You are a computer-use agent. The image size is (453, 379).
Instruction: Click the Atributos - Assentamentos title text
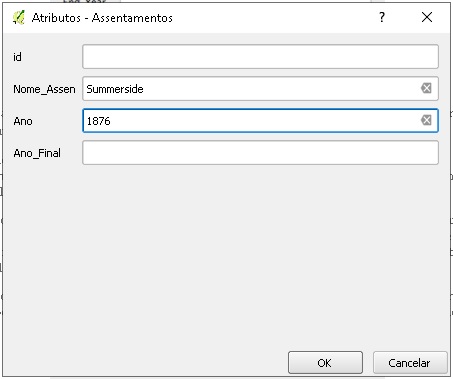pos(102,18)
